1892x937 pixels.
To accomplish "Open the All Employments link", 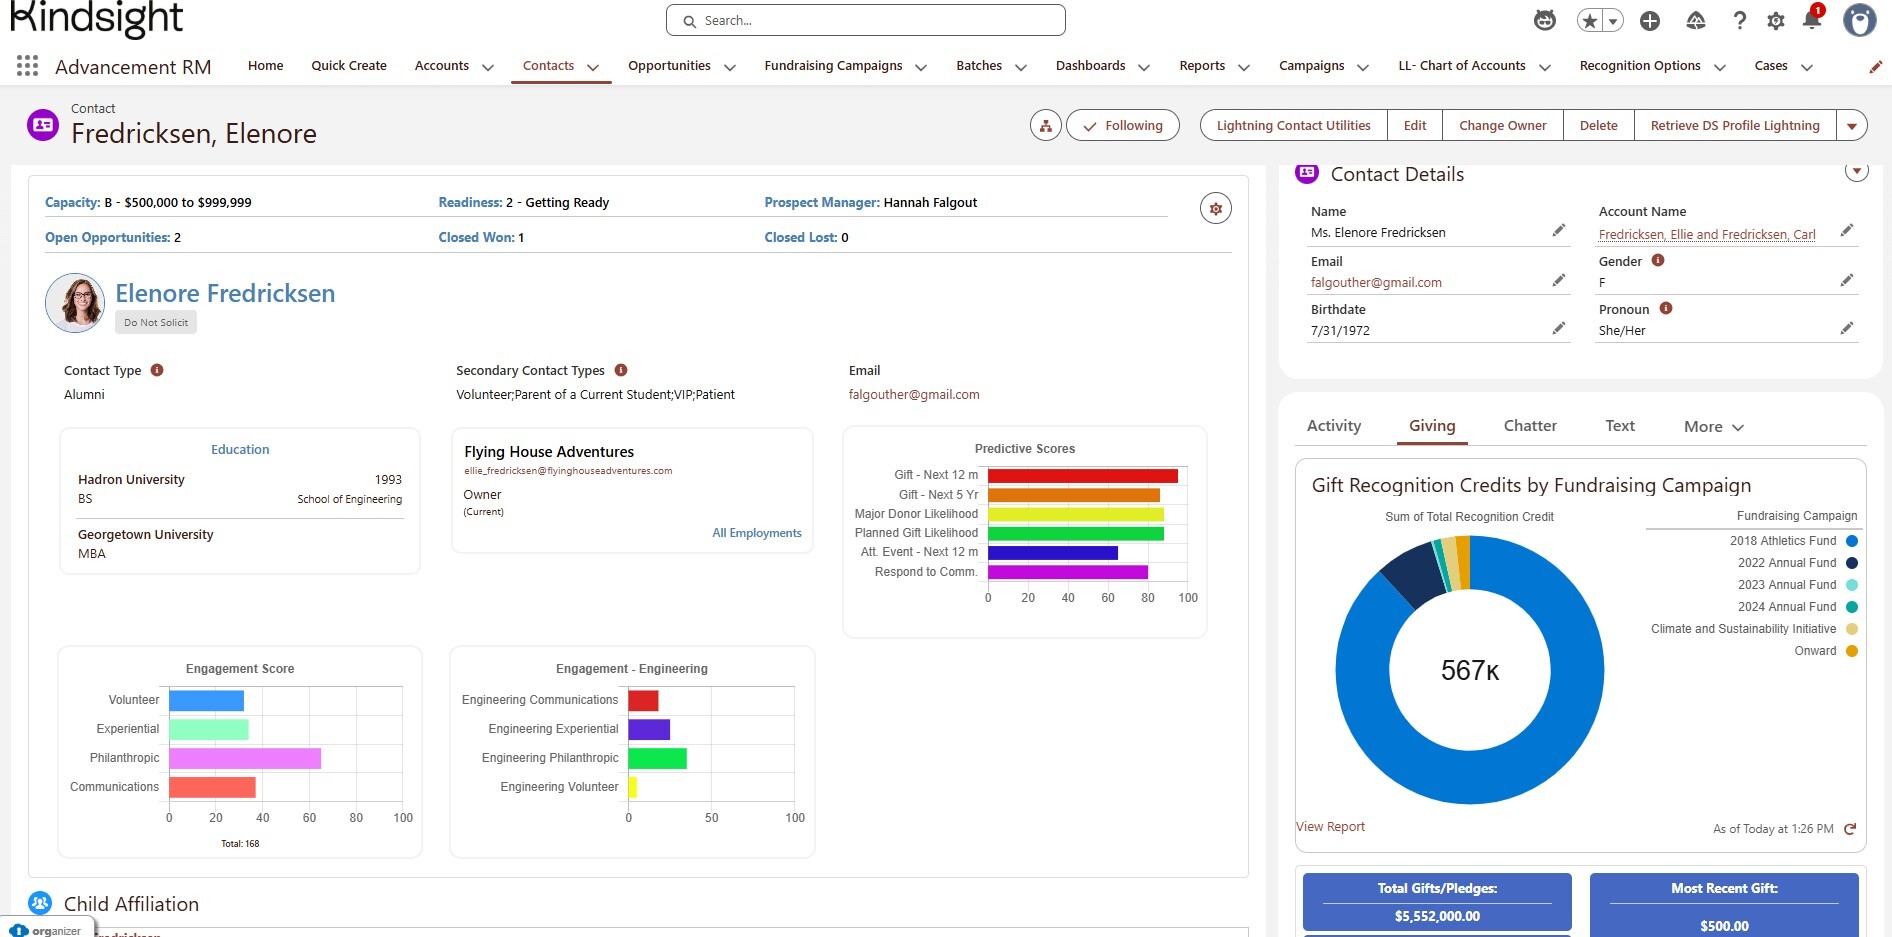I will click(756, 533).
